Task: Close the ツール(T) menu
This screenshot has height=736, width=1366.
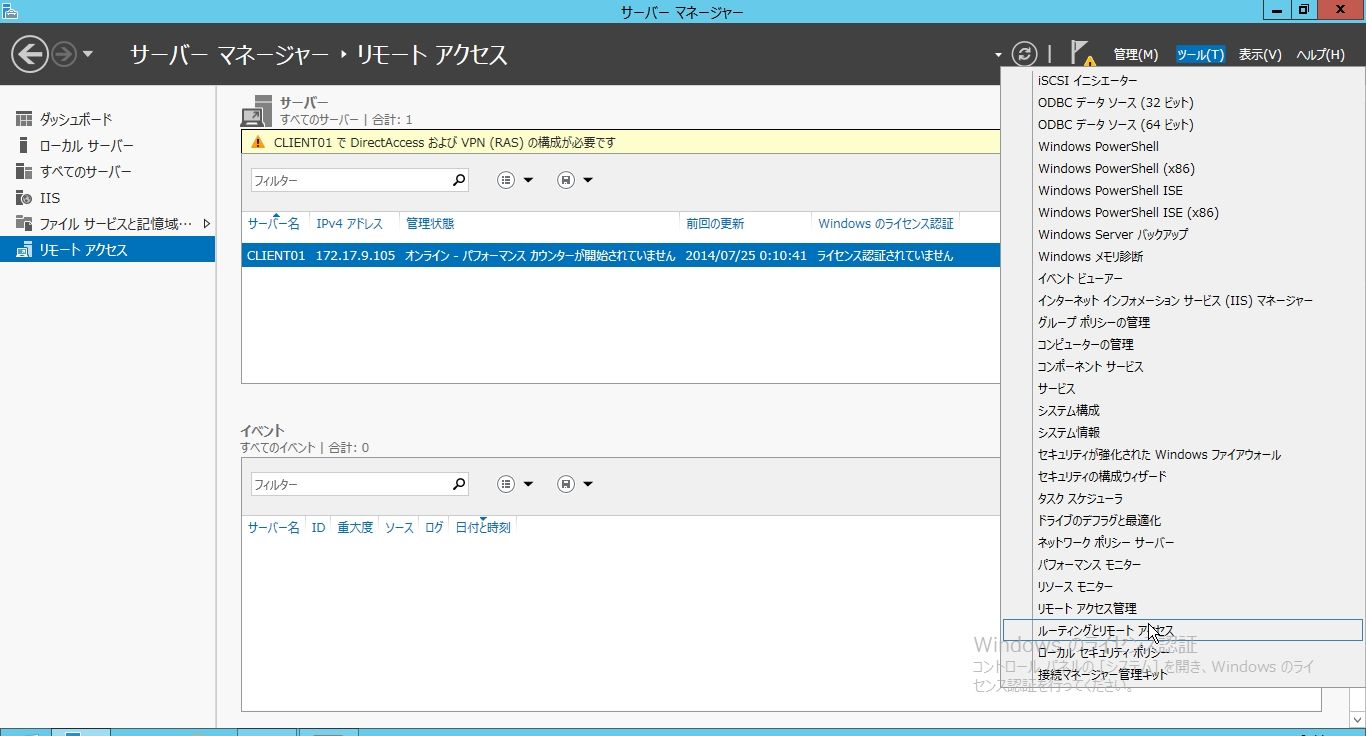Action: click(x=1200, y=55)
